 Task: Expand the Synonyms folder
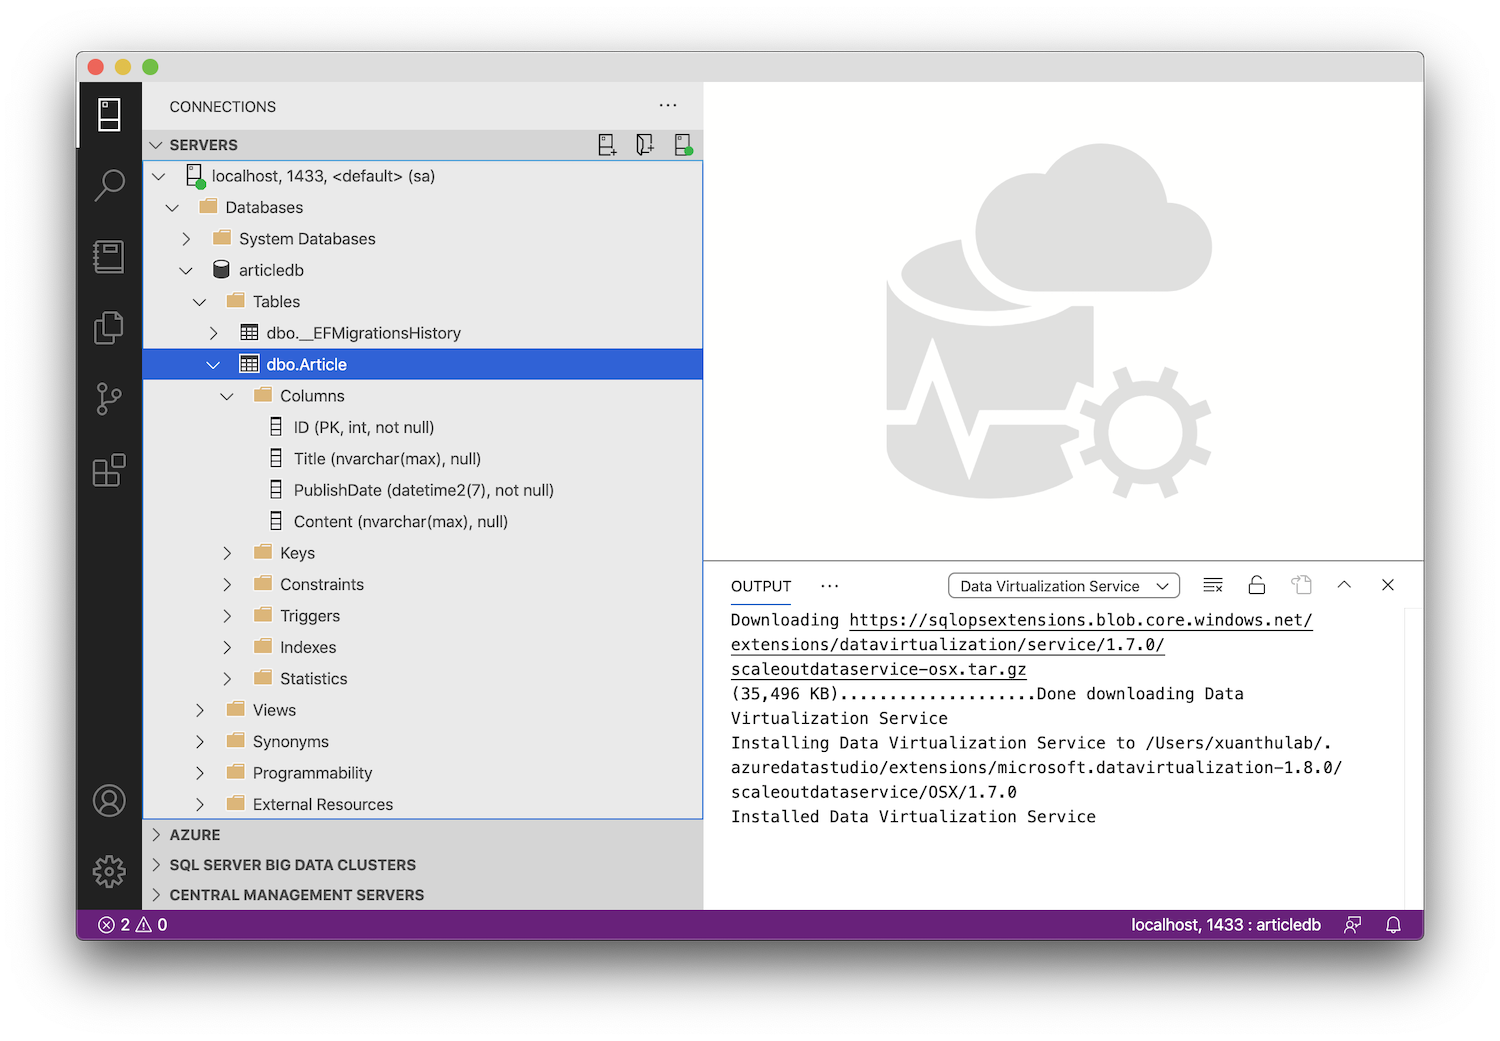pyautogui.click(x=200, y=741)
